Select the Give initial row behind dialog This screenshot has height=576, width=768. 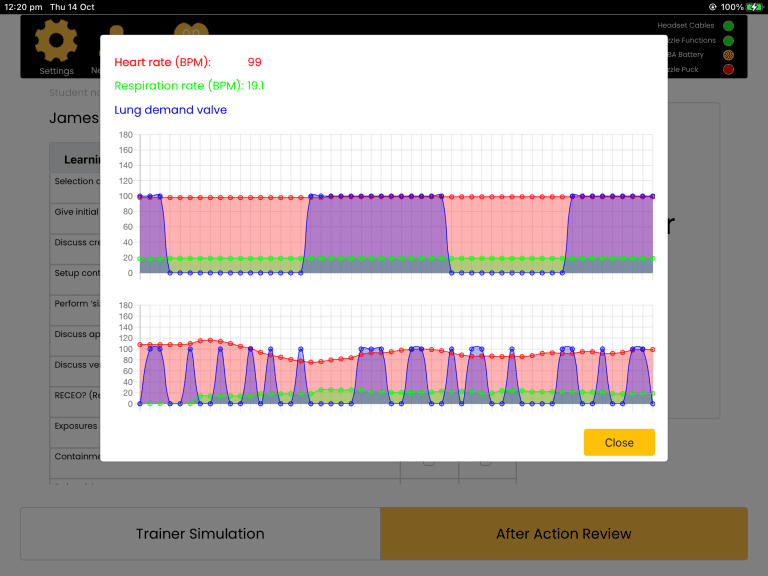pyautogui.click(x=76, y=212)
